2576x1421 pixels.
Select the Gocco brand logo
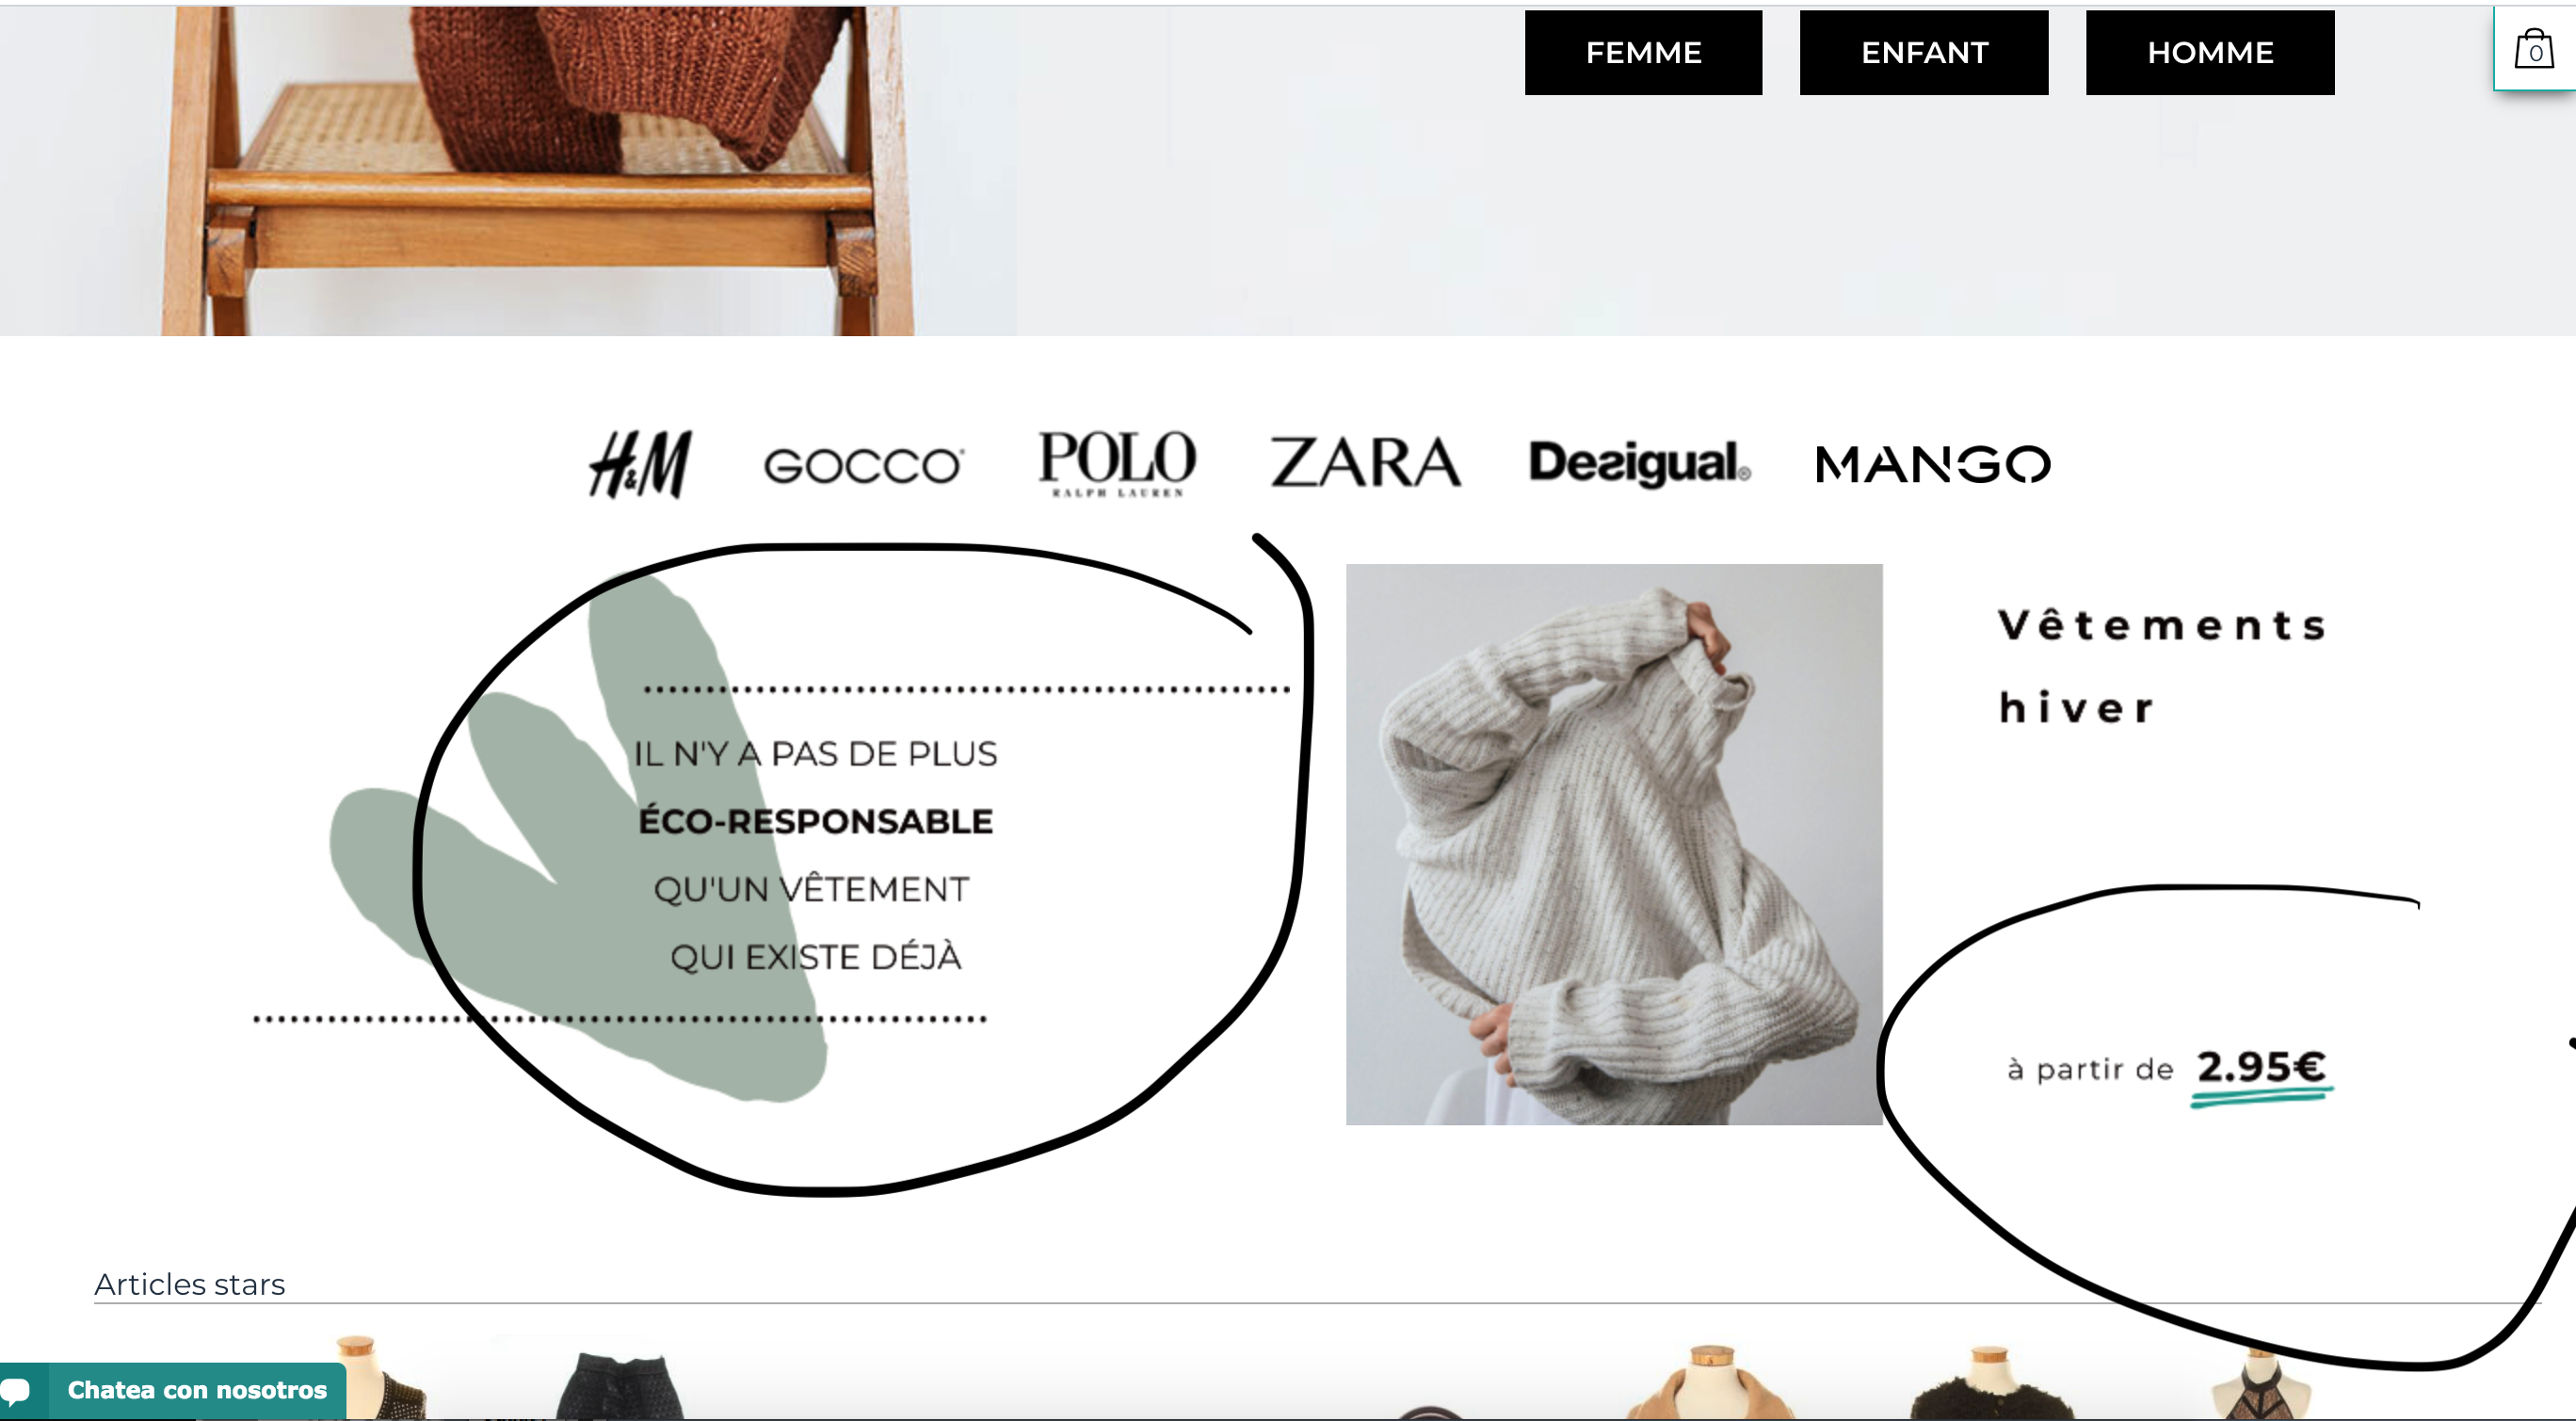point(863,465)
